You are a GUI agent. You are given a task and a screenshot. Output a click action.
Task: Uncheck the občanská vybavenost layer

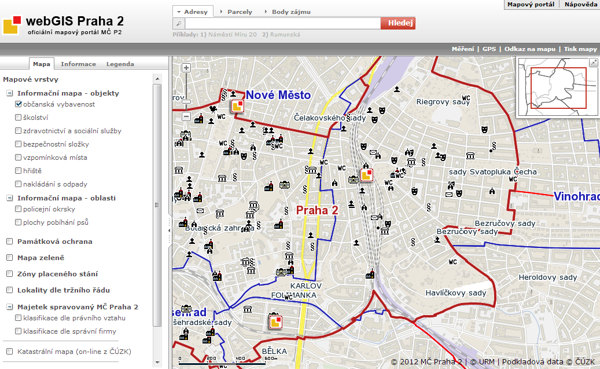pyautogui.click(x=18, y=104)
